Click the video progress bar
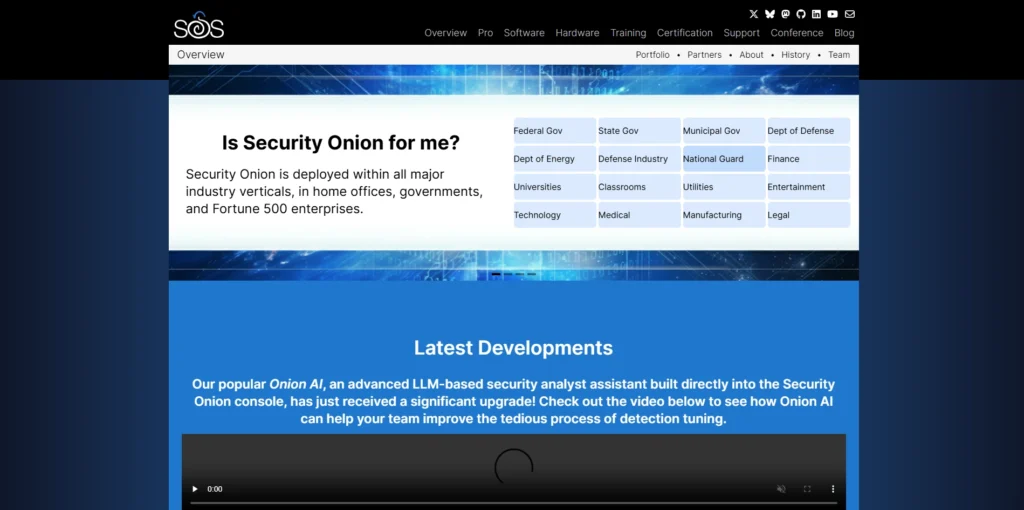This screenshot has height=510, width=1024. coord(513,503)
